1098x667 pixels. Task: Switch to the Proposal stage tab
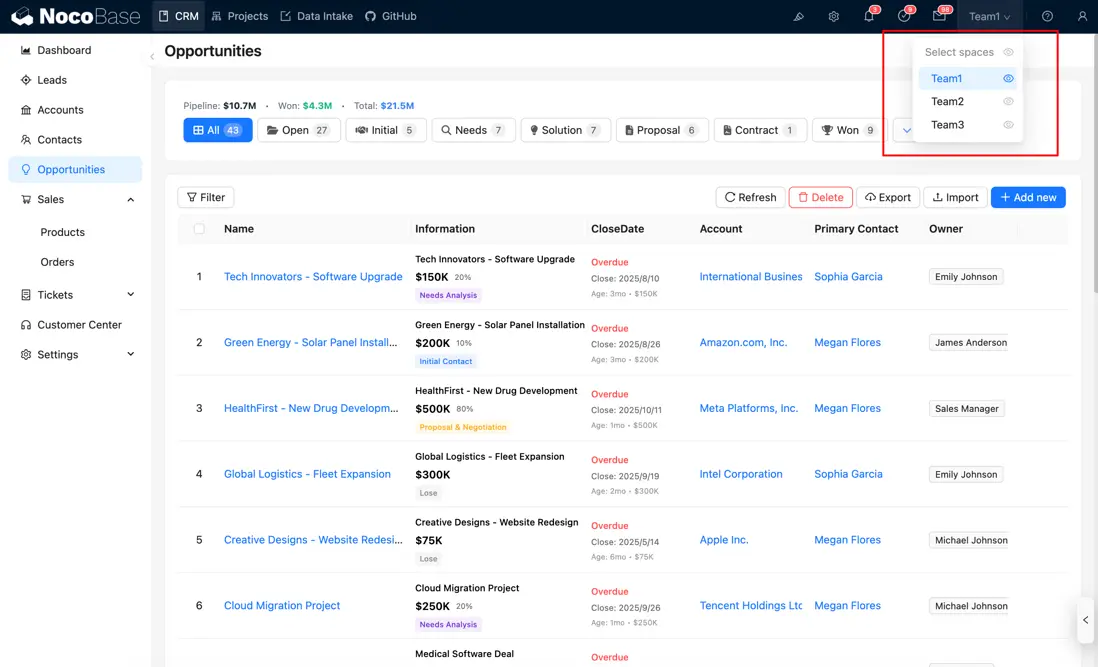coord(660,130)
